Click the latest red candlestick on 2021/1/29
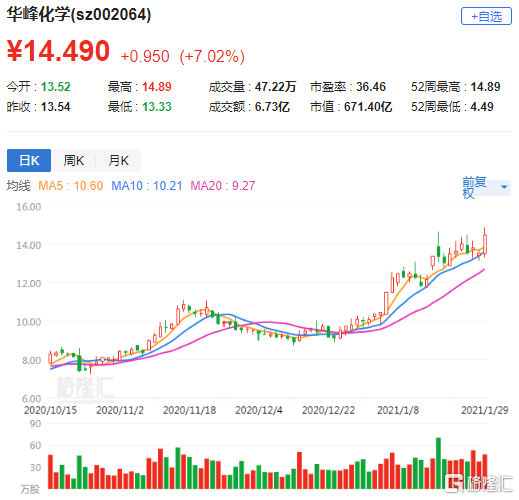Viewport: 519px width, 500px height. [x=485, y=244]
